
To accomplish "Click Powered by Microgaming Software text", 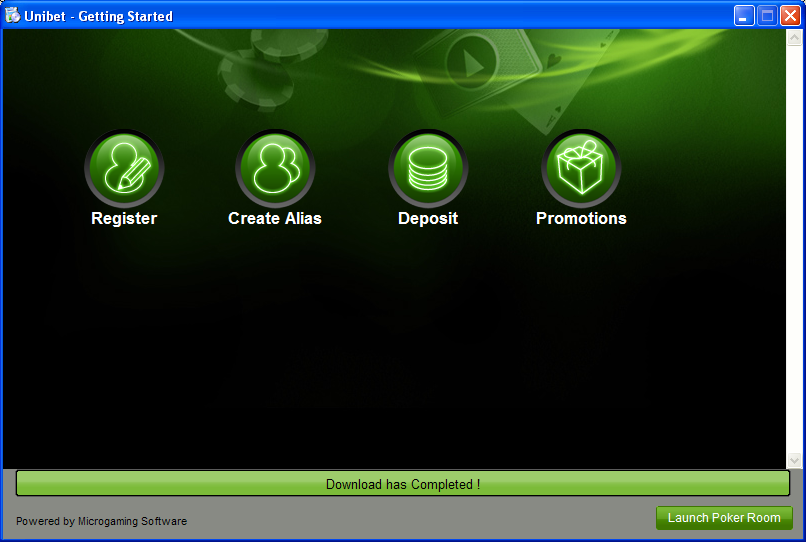I will [x=101, y=521].
